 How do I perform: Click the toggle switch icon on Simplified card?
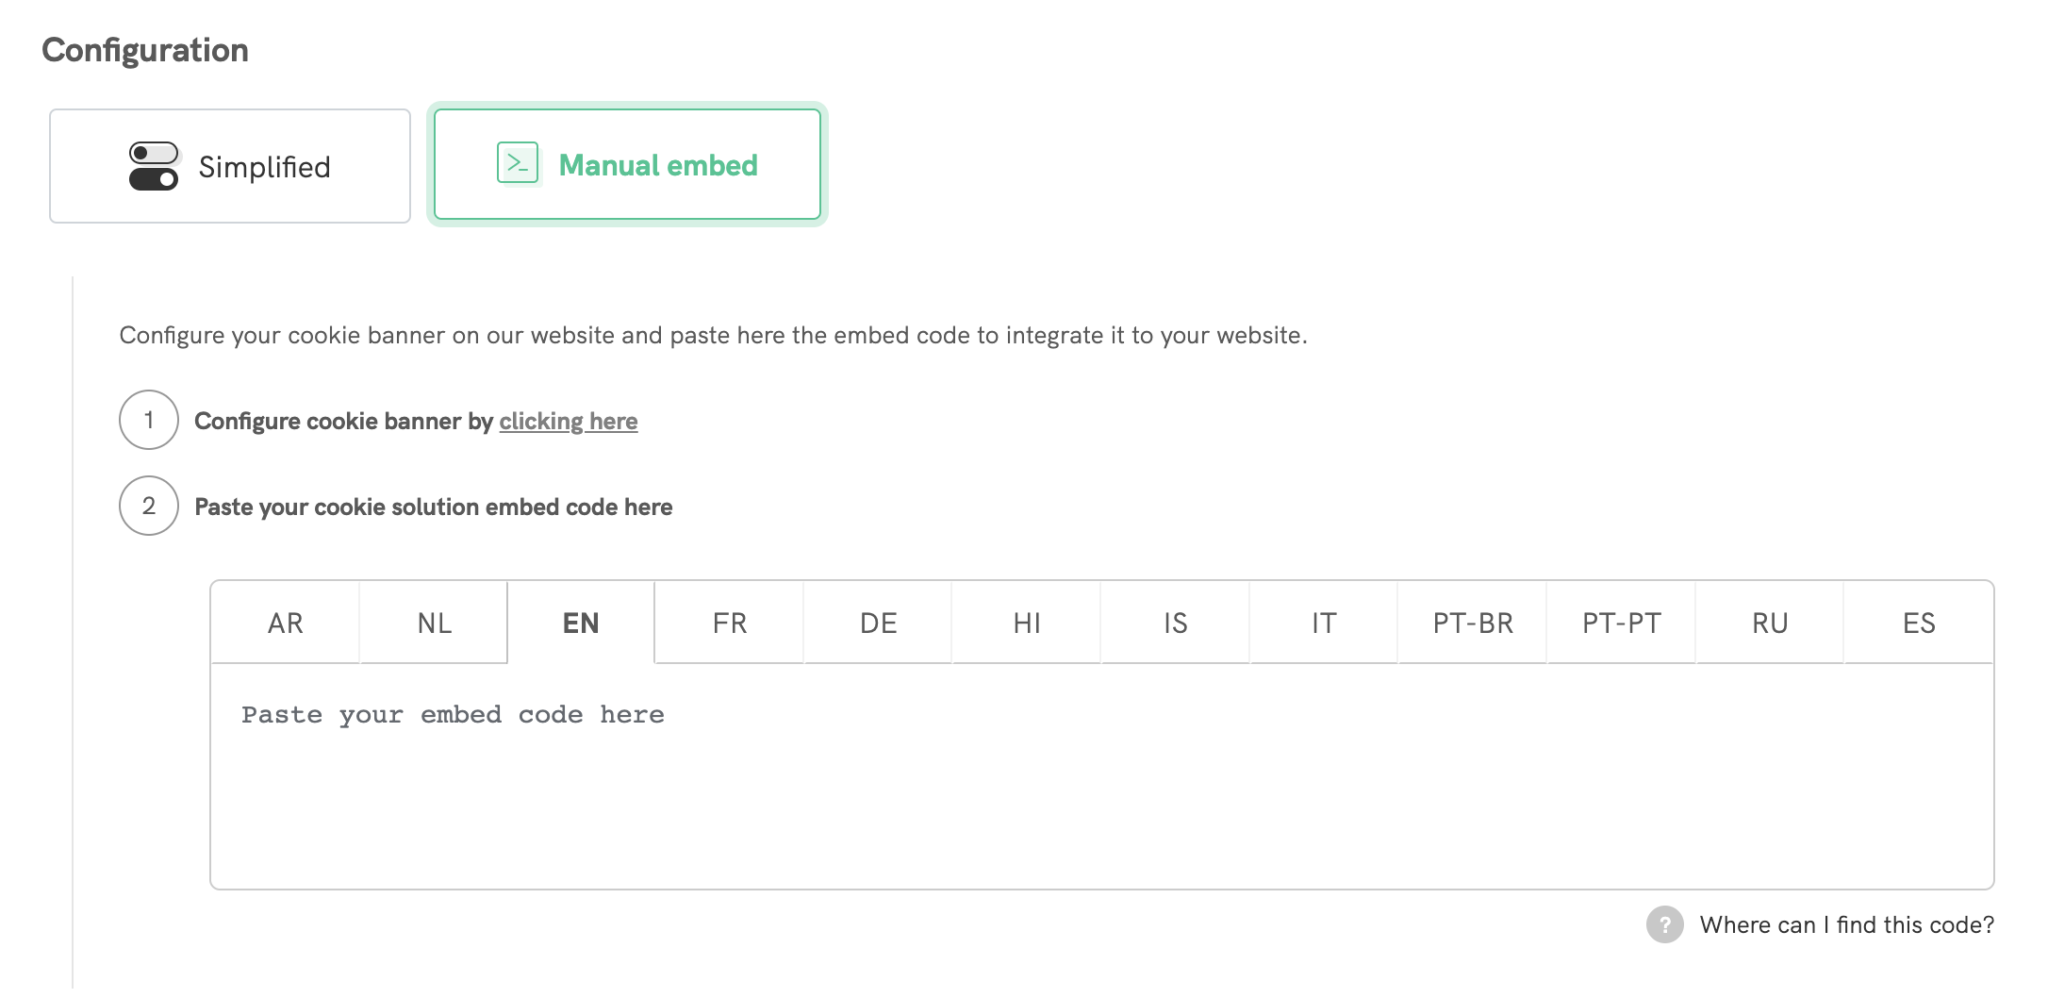click(x=152, y=165)
